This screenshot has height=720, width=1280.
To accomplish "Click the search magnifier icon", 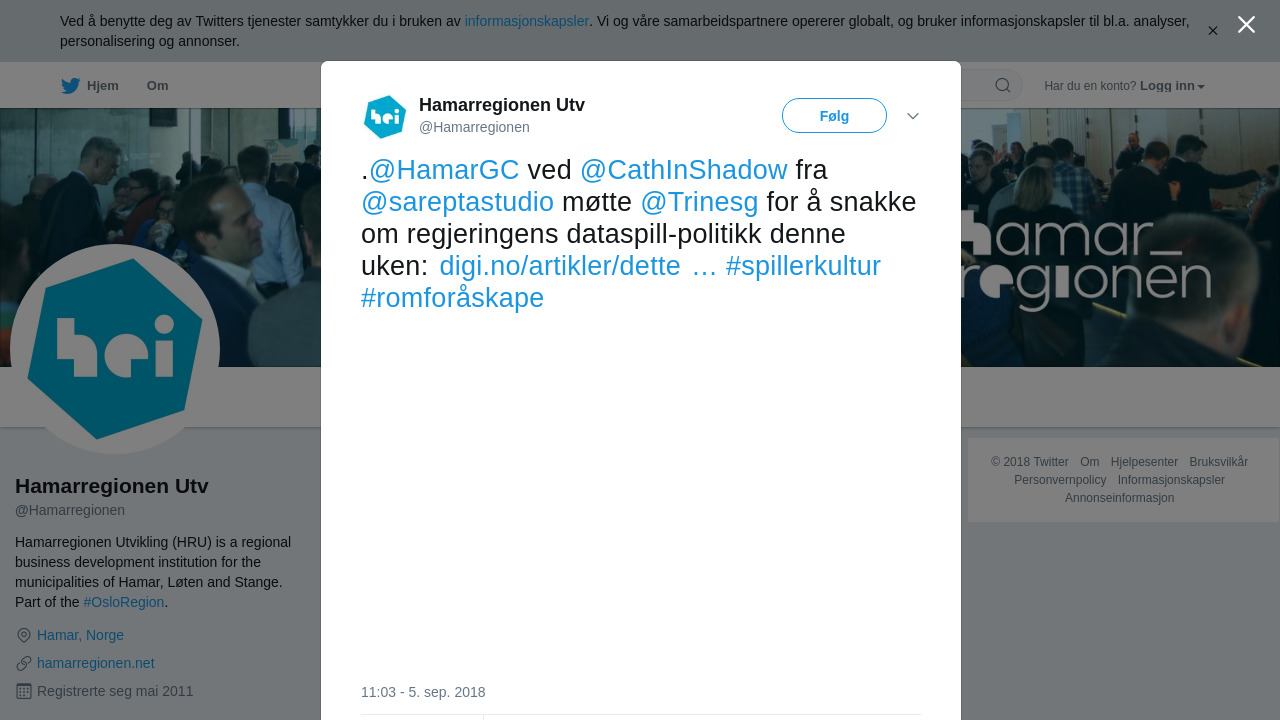I will [x=1003, y=86].
